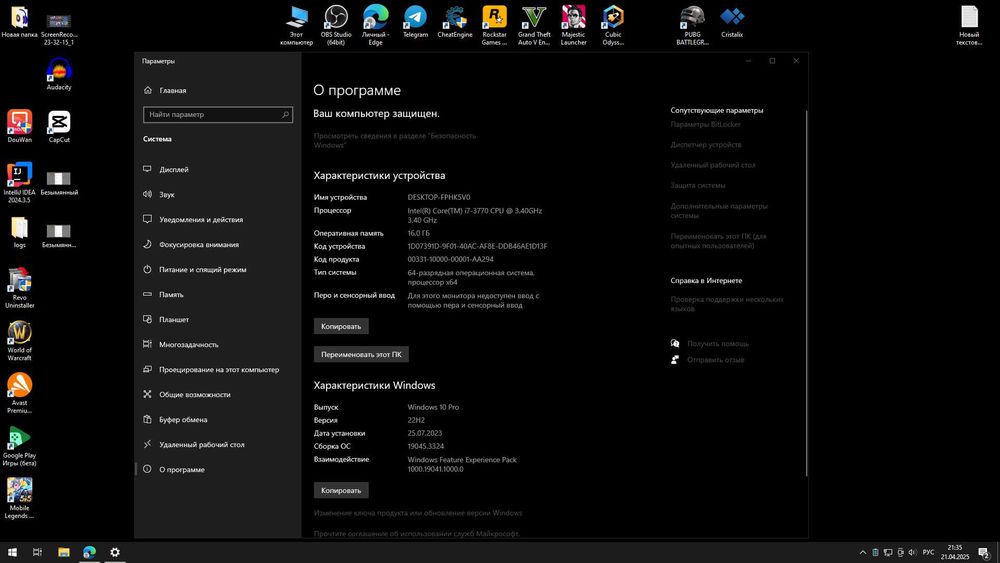Open Фокусировка внимания settings
The image size is (1000, 563).
click(x=217, y=244)
